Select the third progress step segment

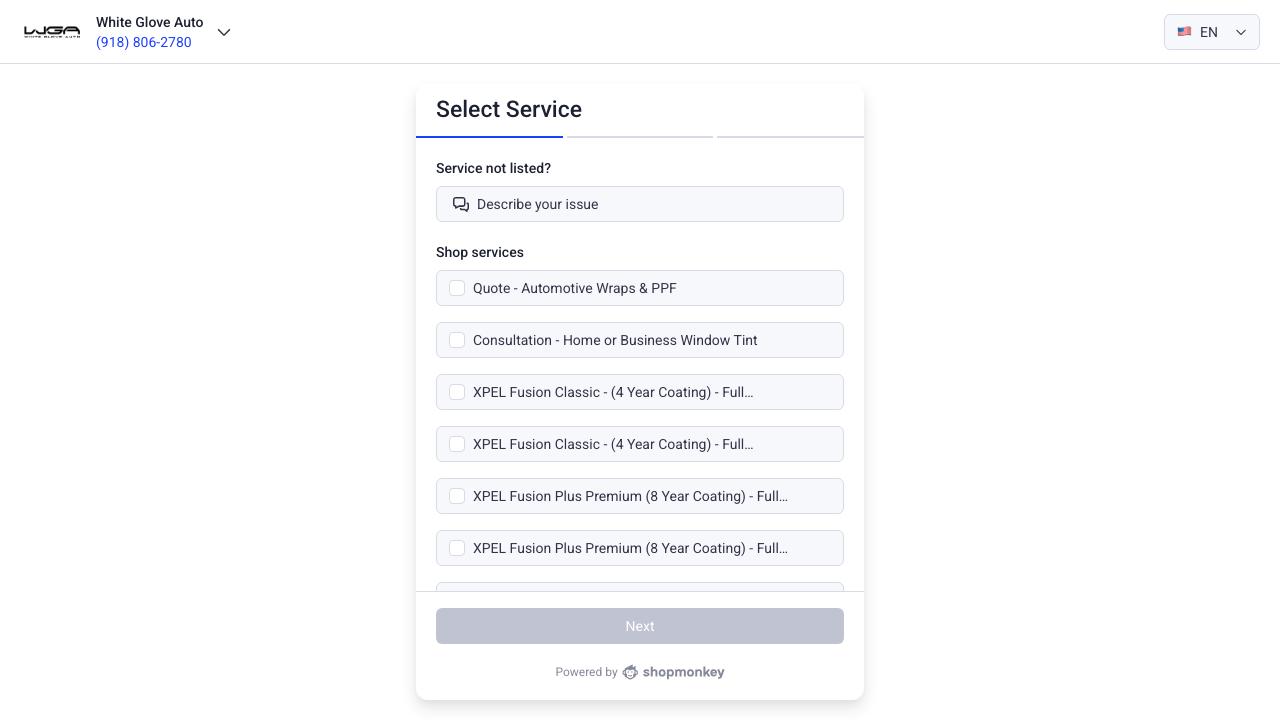[x=790, y=136]
